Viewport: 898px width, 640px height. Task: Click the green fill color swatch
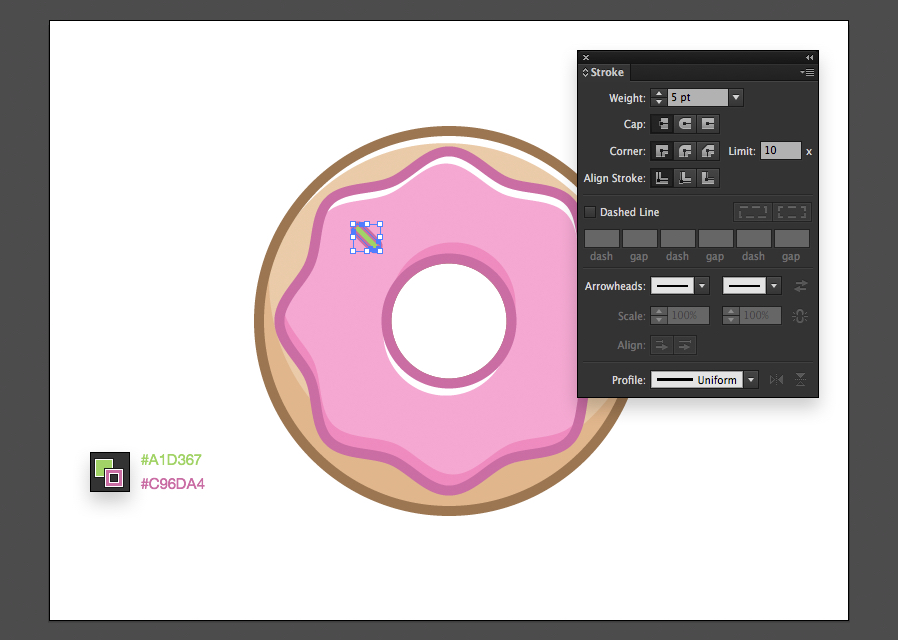(103, 467)
